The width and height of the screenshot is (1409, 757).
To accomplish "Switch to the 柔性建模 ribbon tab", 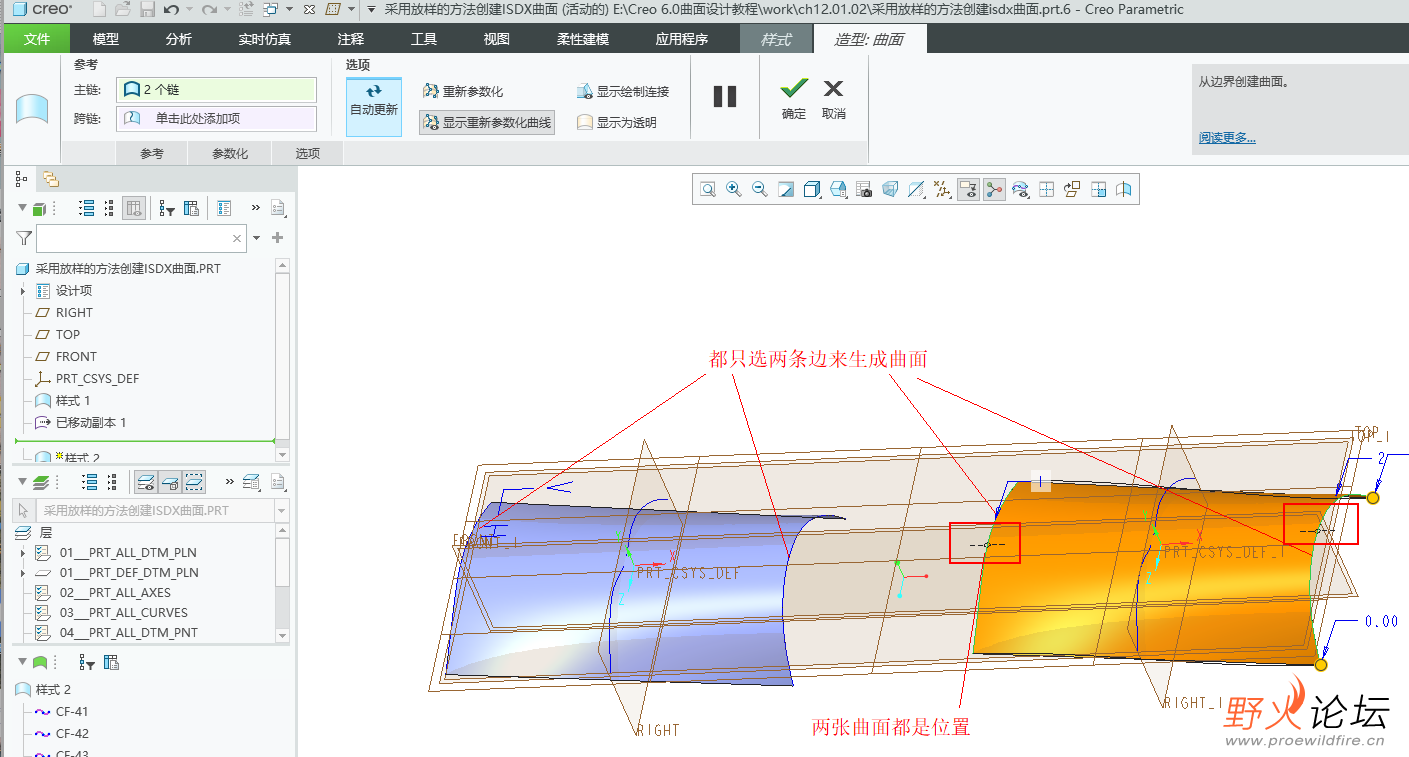I will [583, 39].
